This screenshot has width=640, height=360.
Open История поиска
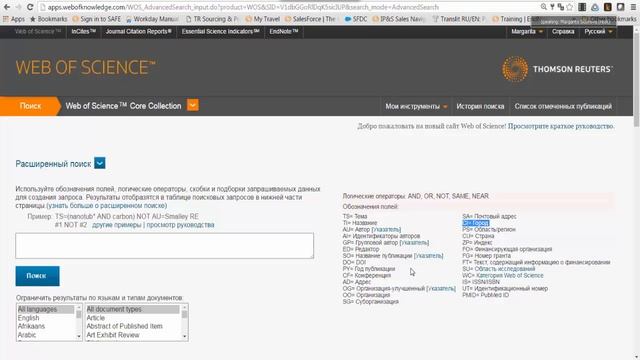[480, 107]
